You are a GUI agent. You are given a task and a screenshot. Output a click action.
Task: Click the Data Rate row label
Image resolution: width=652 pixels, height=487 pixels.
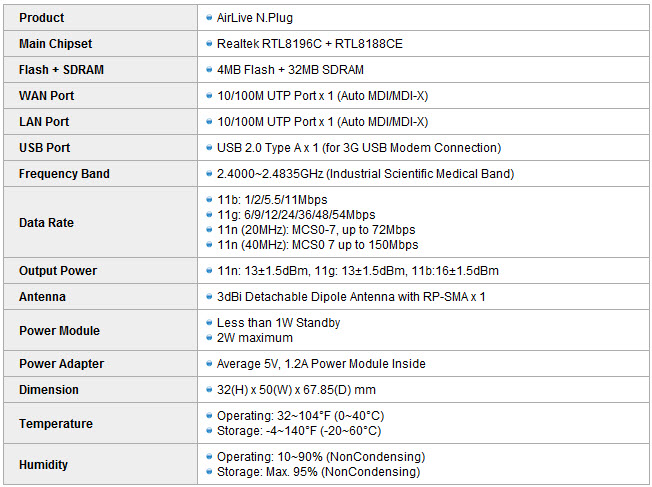pyautogui.click(x=46, y=222)
